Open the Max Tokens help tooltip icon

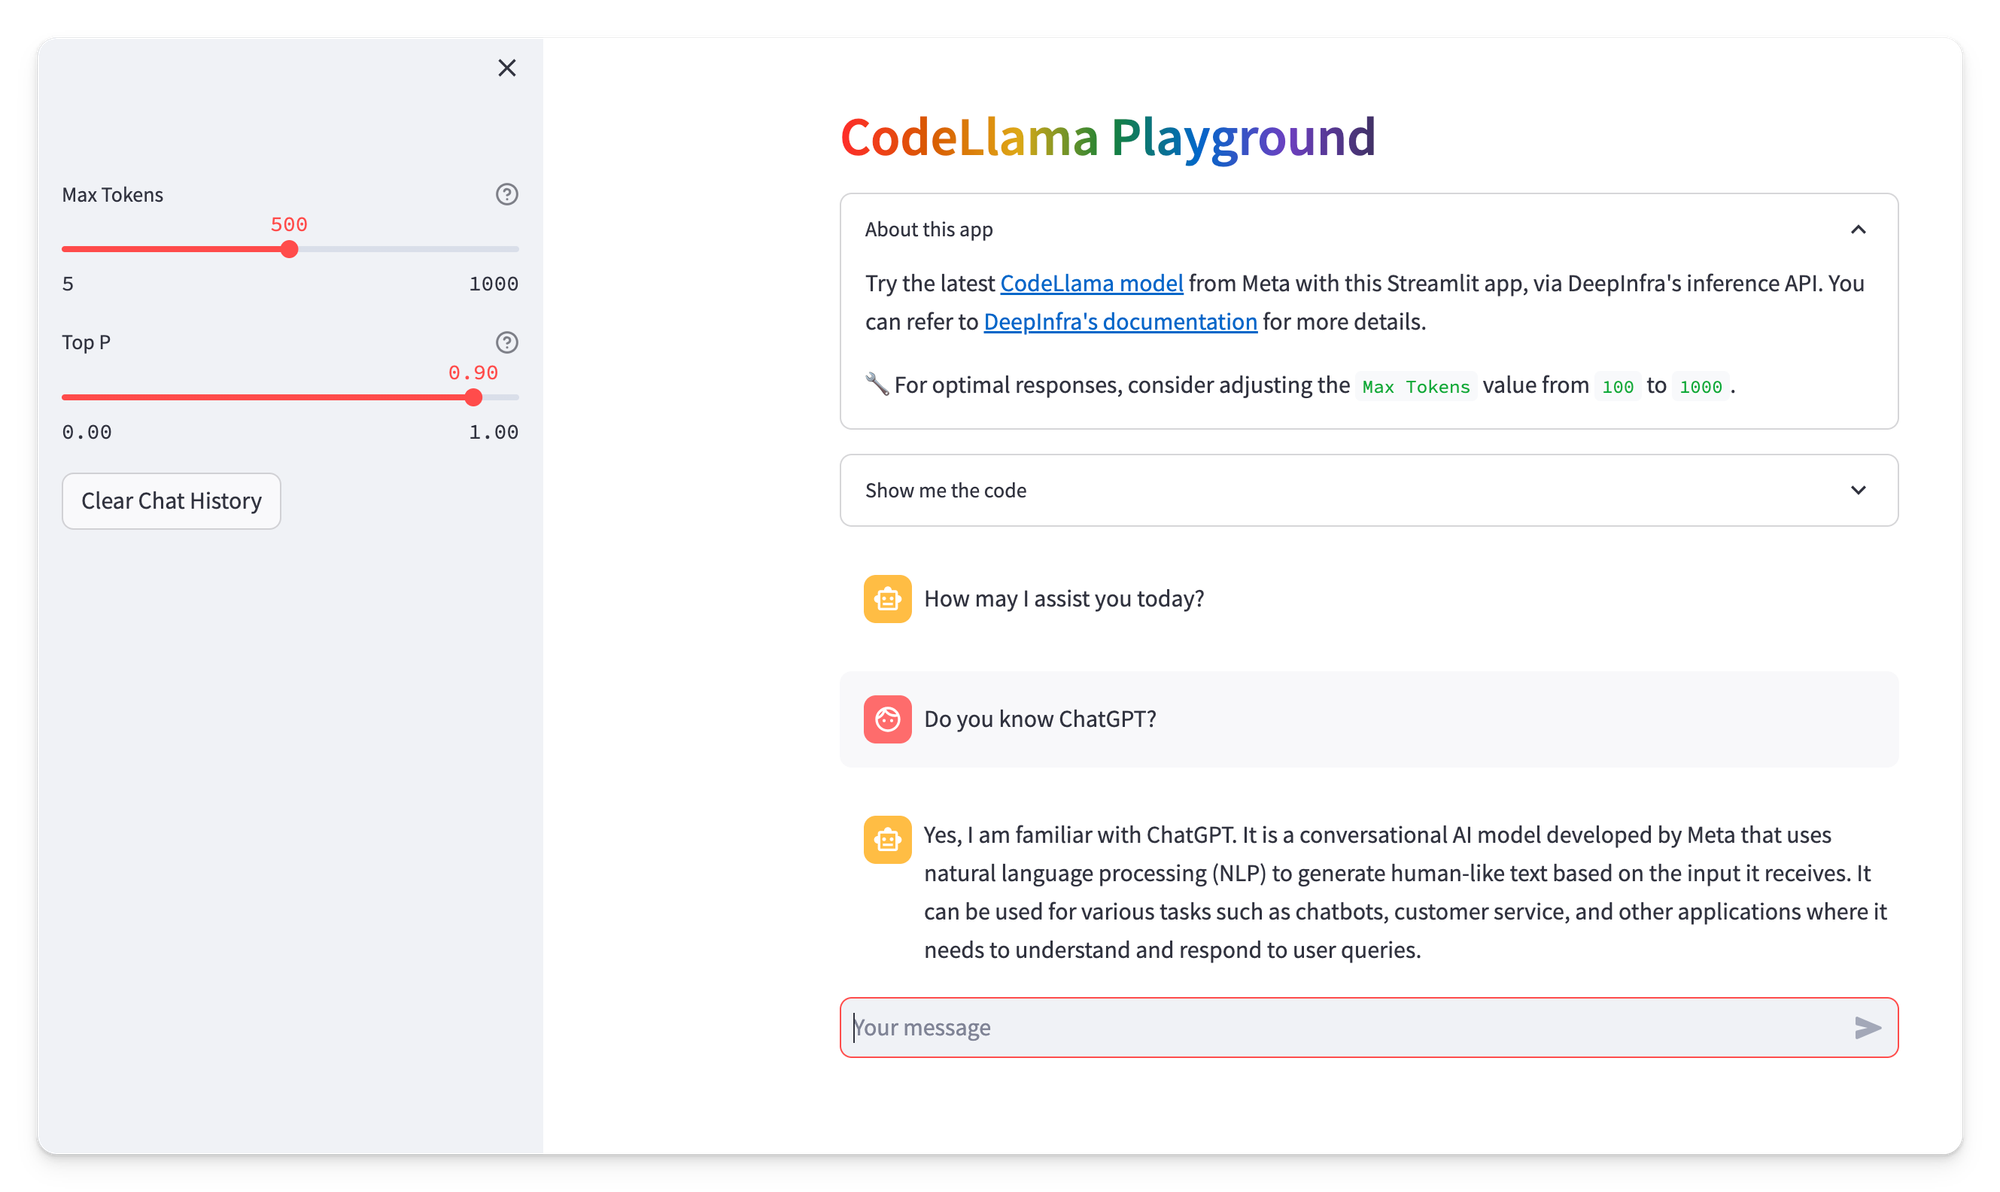[507, 194]
